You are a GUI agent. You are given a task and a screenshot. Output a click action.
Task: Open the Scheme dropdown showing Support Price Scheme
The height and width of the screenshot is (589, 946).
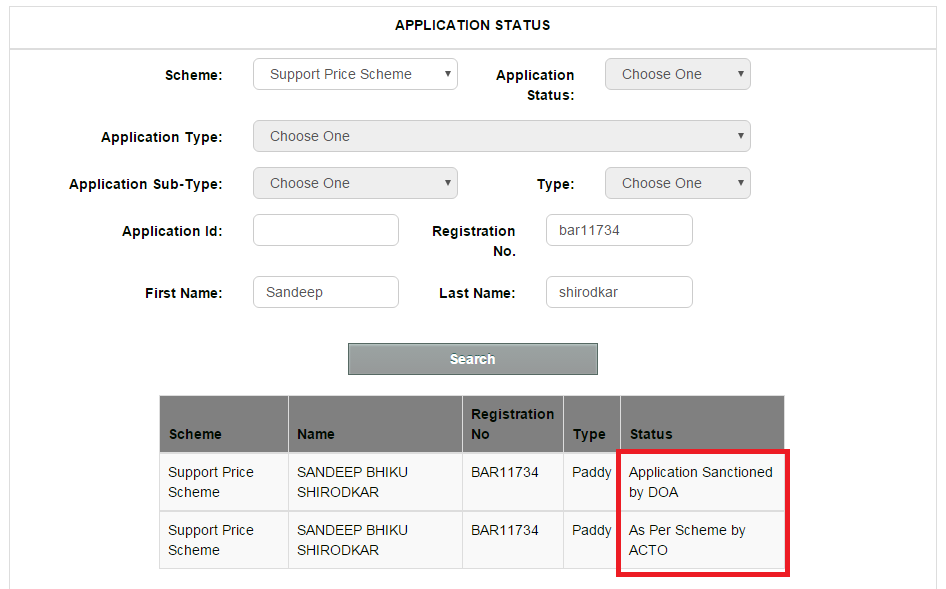coord(355,74)
